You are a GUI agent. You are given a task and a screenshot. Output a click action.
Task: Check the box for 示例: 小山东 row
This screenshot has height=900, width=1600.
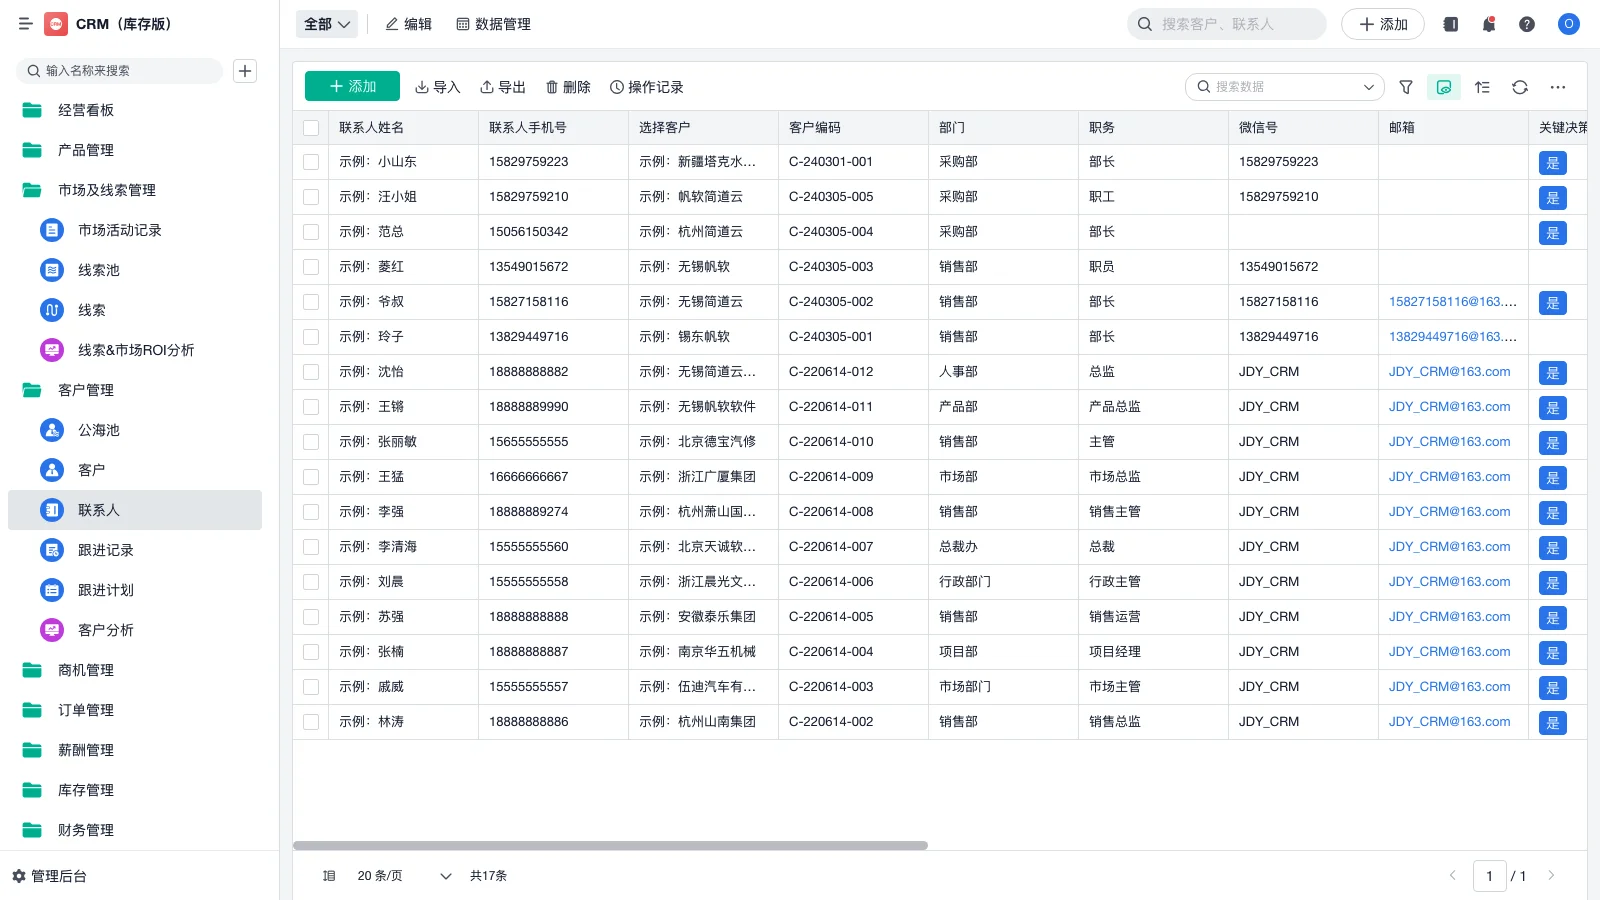pos(311,162)
